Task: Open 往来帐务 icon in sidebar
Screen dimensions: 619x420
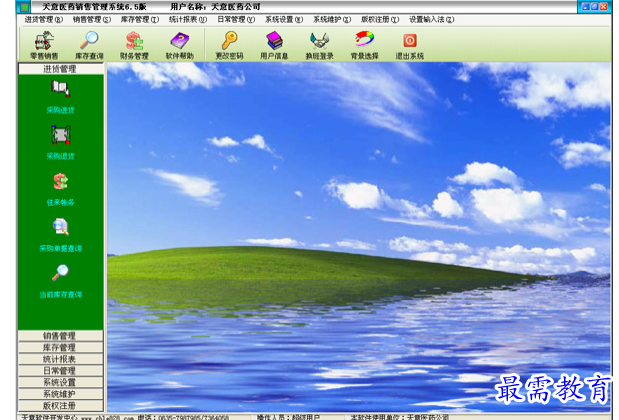Action: pyautogui.click(x=60, y=181)
